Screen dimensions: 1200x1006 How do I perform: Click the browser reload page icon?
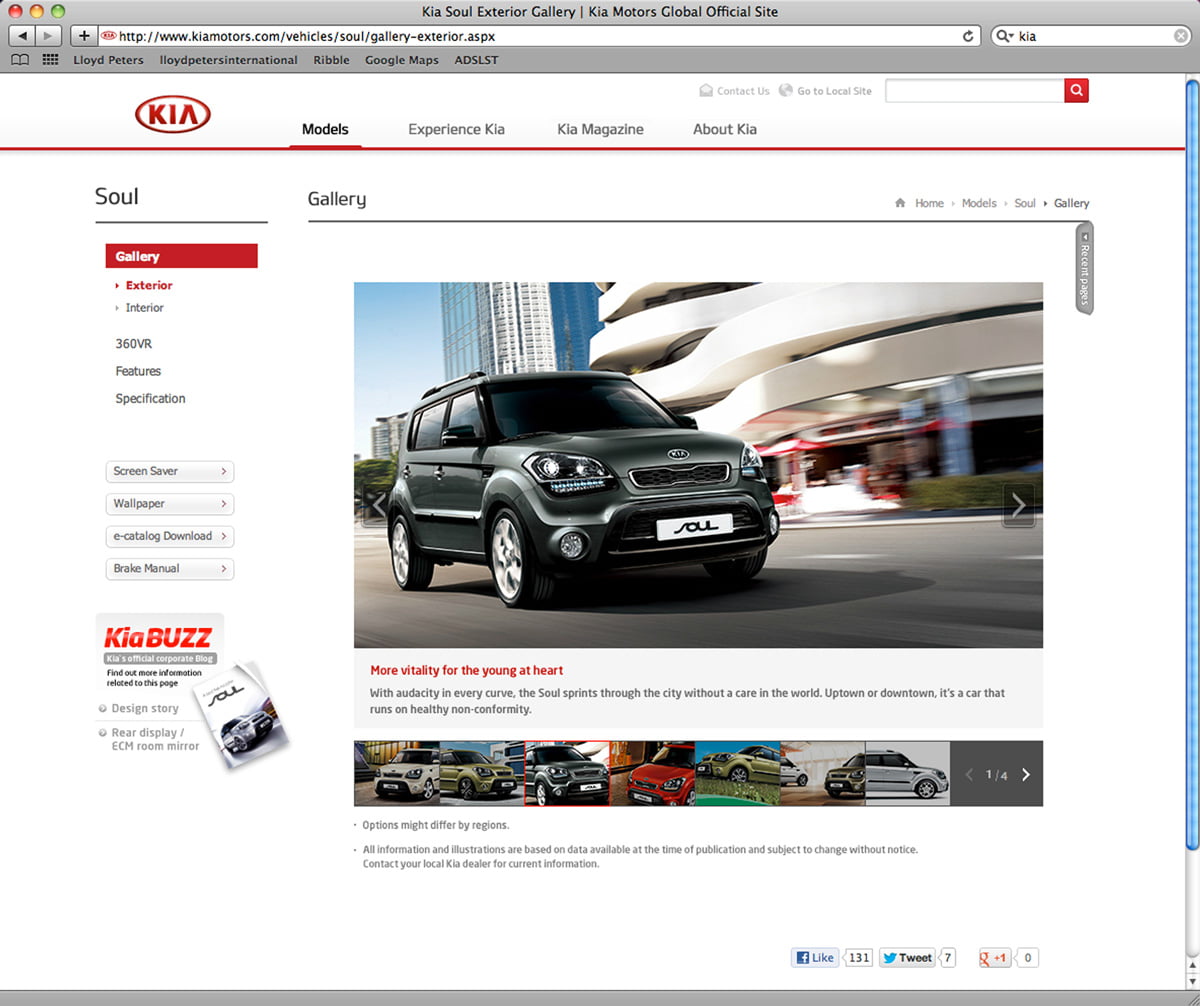tap(967, 36)
